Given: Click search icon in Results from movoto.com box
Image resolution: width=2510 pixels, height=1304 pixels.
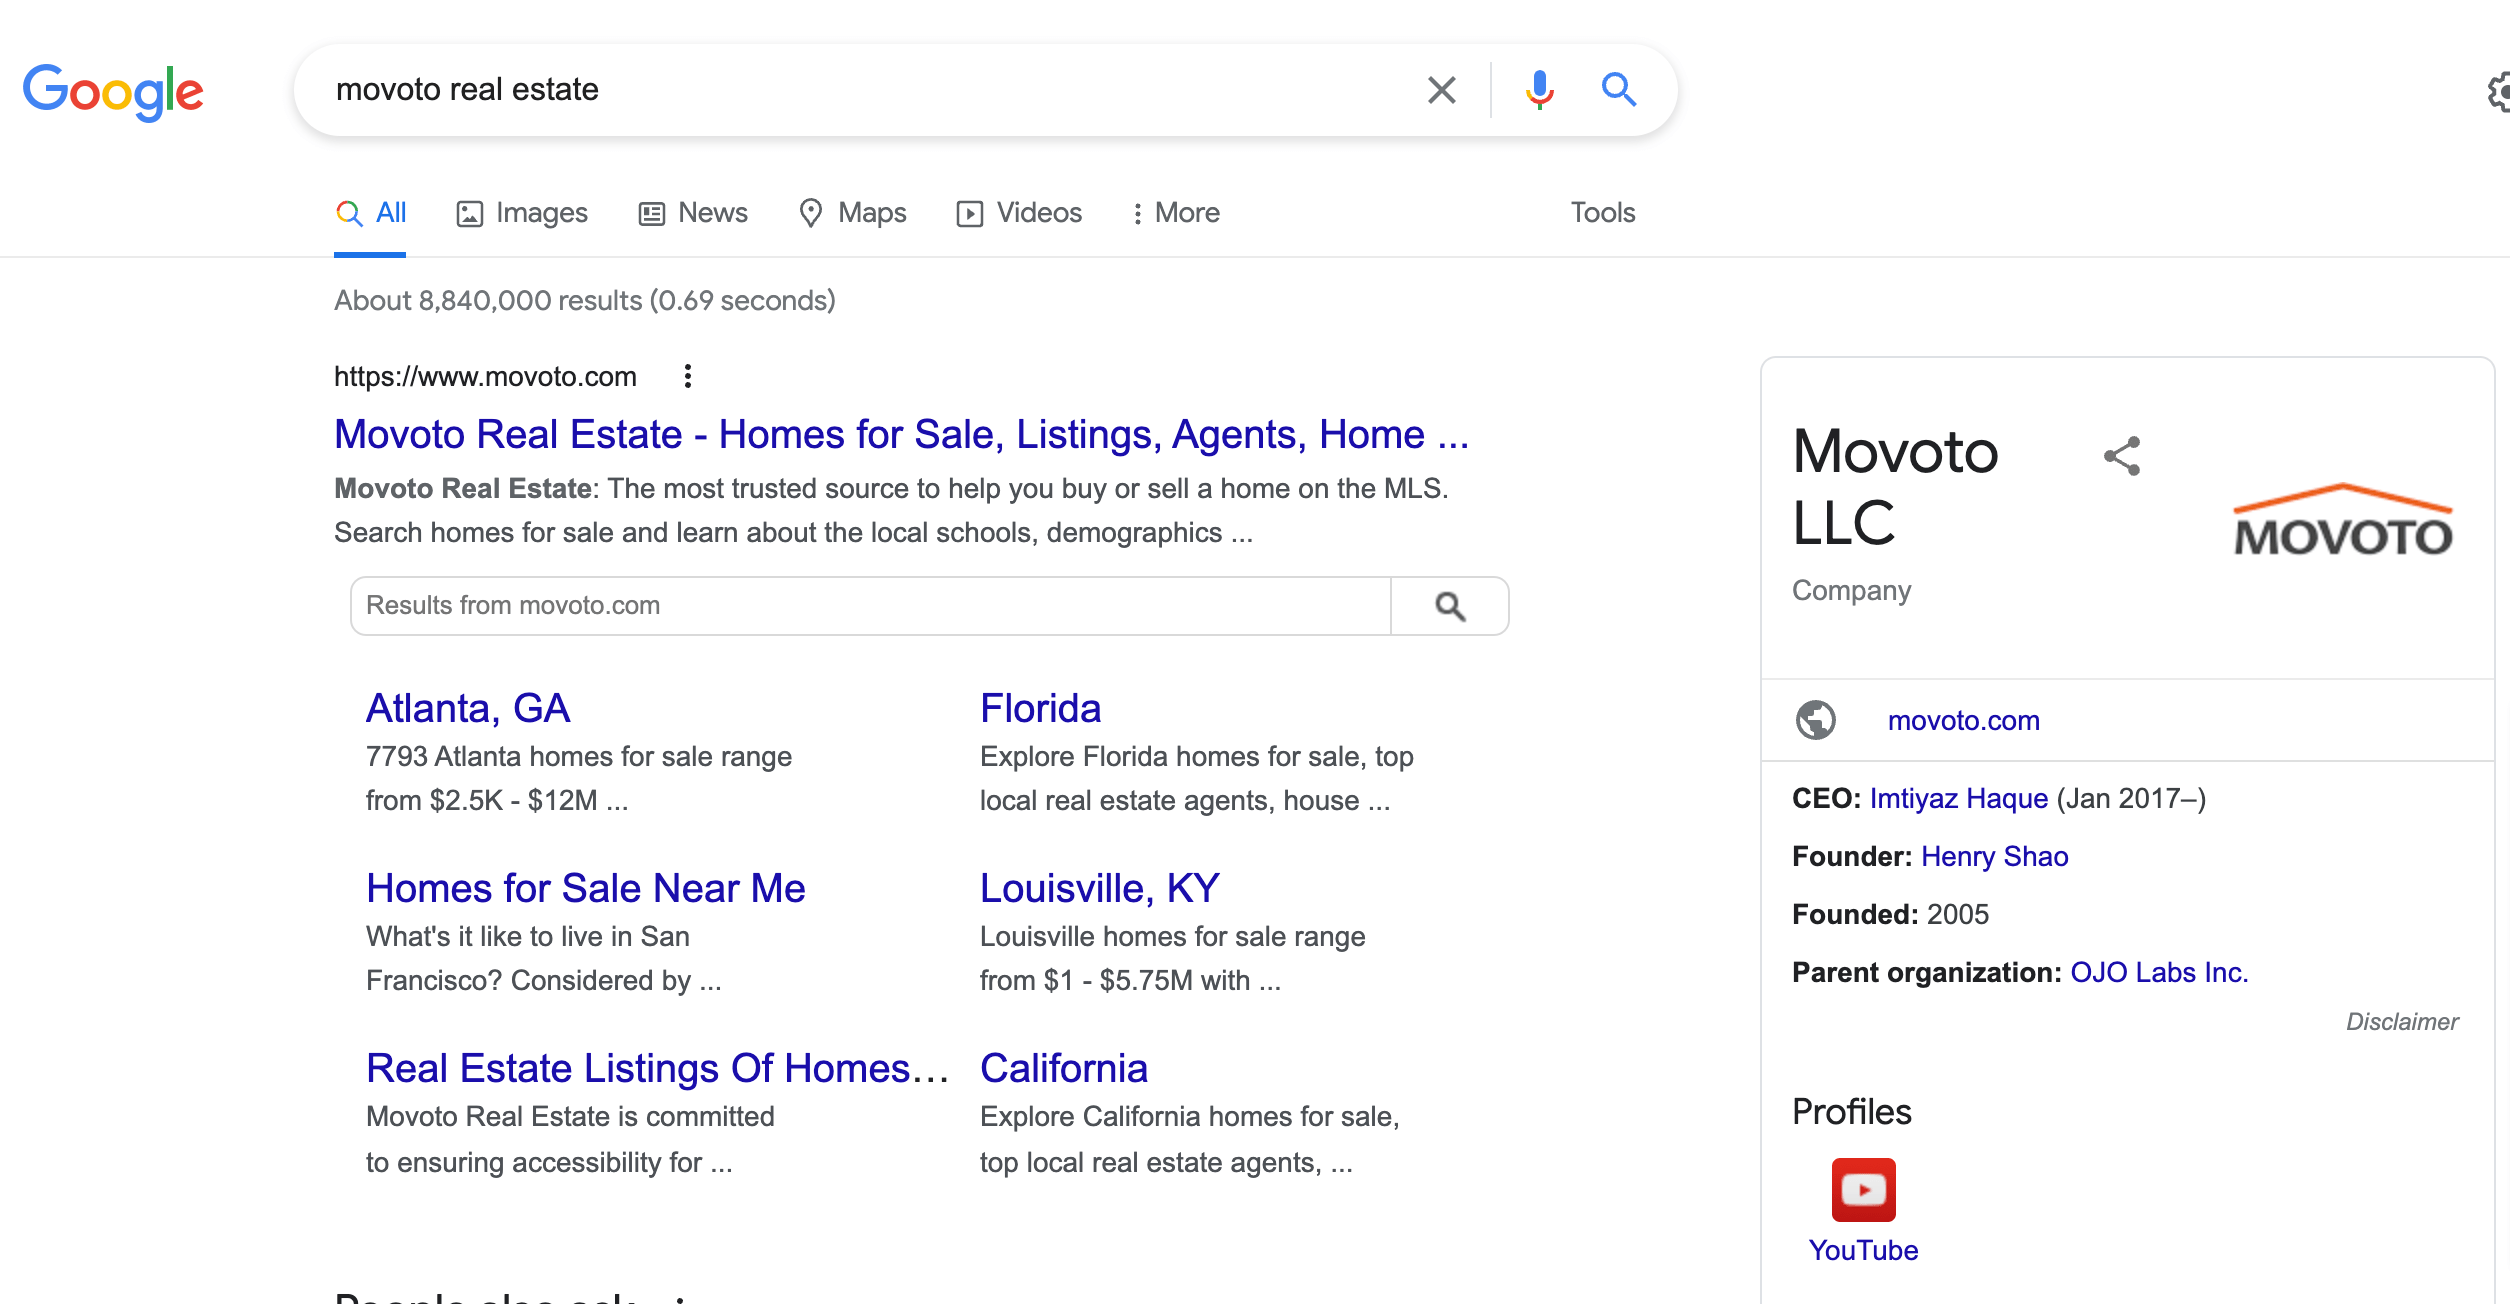Looking at the screenshot, I should coord(1450,606).
